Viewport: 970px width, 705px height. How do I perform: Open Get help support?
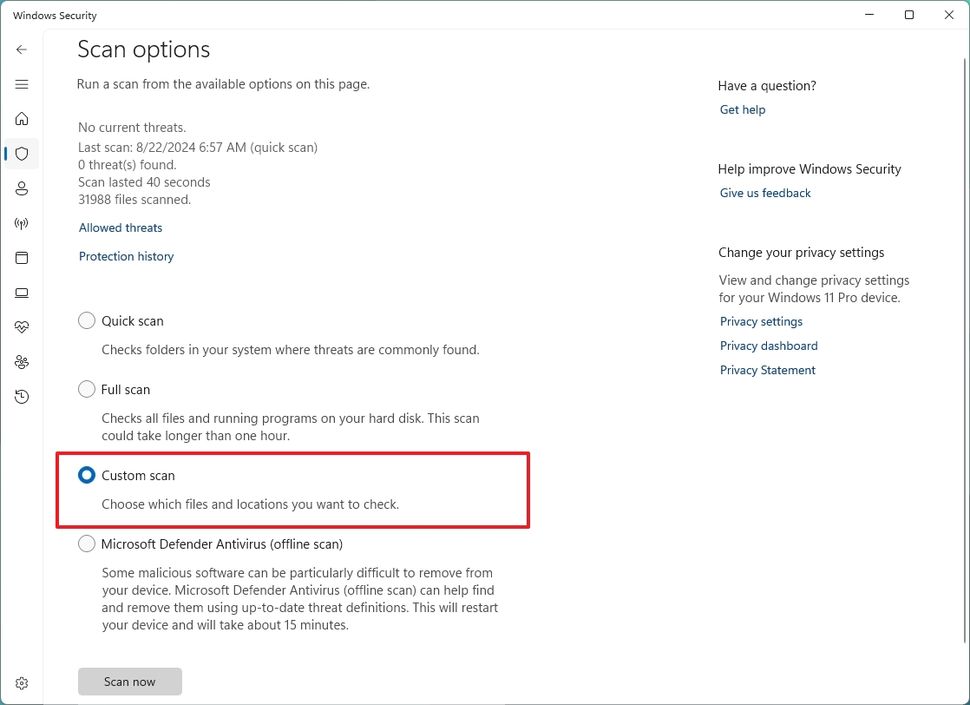click(742, 109)
